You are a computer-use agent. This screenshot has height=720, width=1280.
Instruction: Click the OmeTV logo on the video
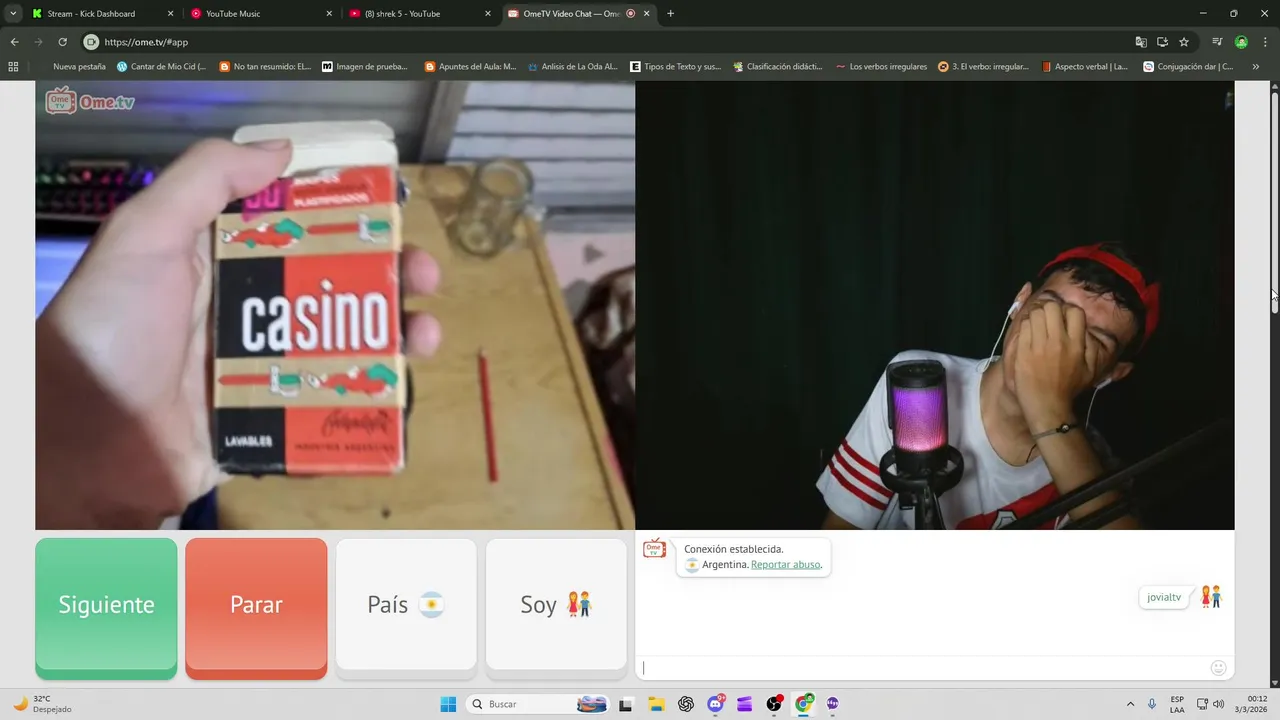pos(90,101)
